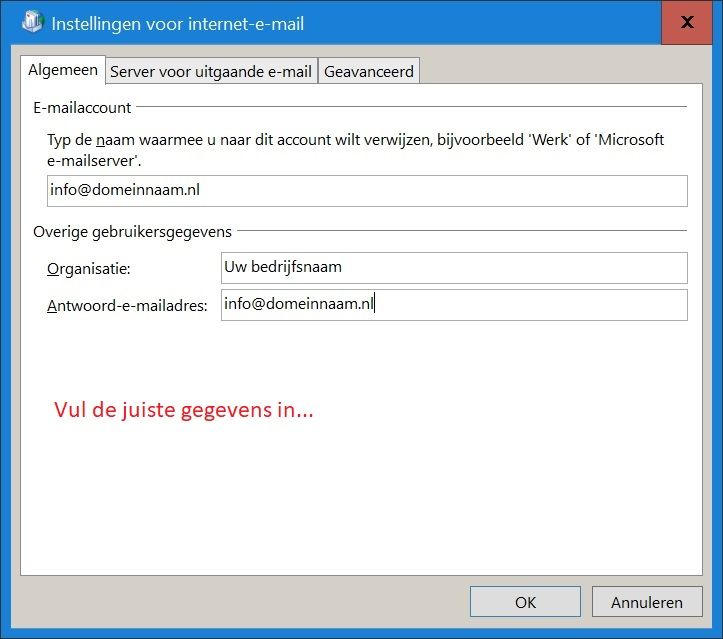This screenshot has width=723, height=639.
Task: Click into the Antwoord-e-mailadres input field
Action: tap(454, 305)
